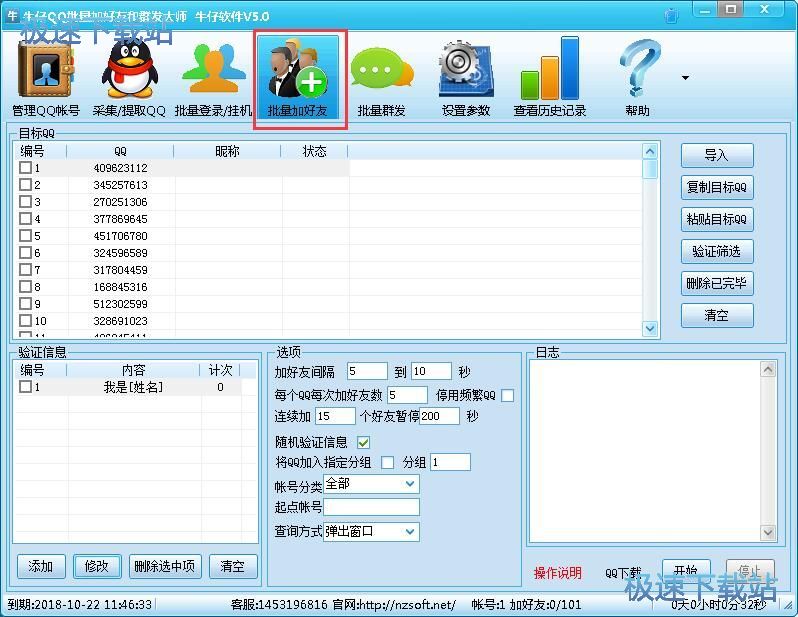Check target QQ row 5 451706780
The image size is (798, 617).
[x=25, y=236]
